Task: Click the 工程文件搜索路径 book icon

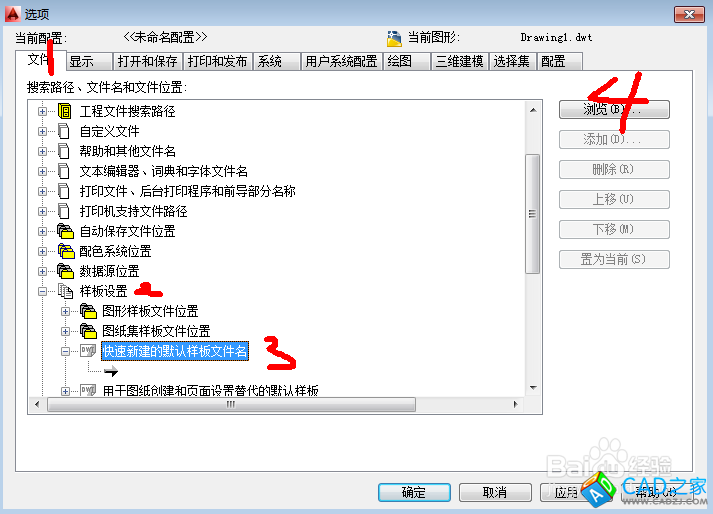Action: point(65,111)
